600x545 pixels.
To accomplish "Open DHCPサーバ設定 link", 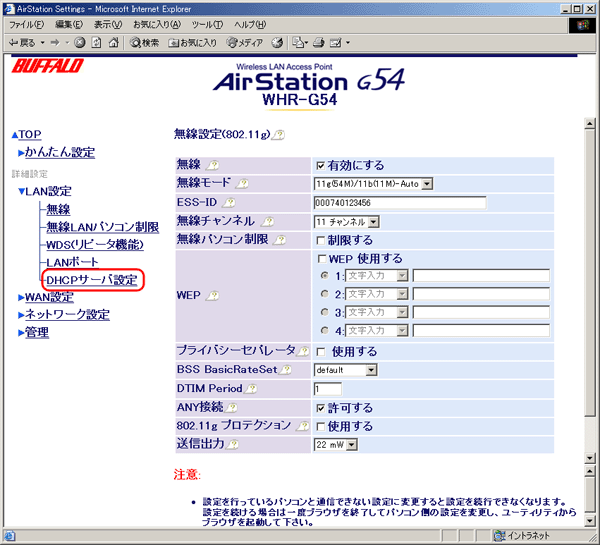I will (x=92, y=280).
